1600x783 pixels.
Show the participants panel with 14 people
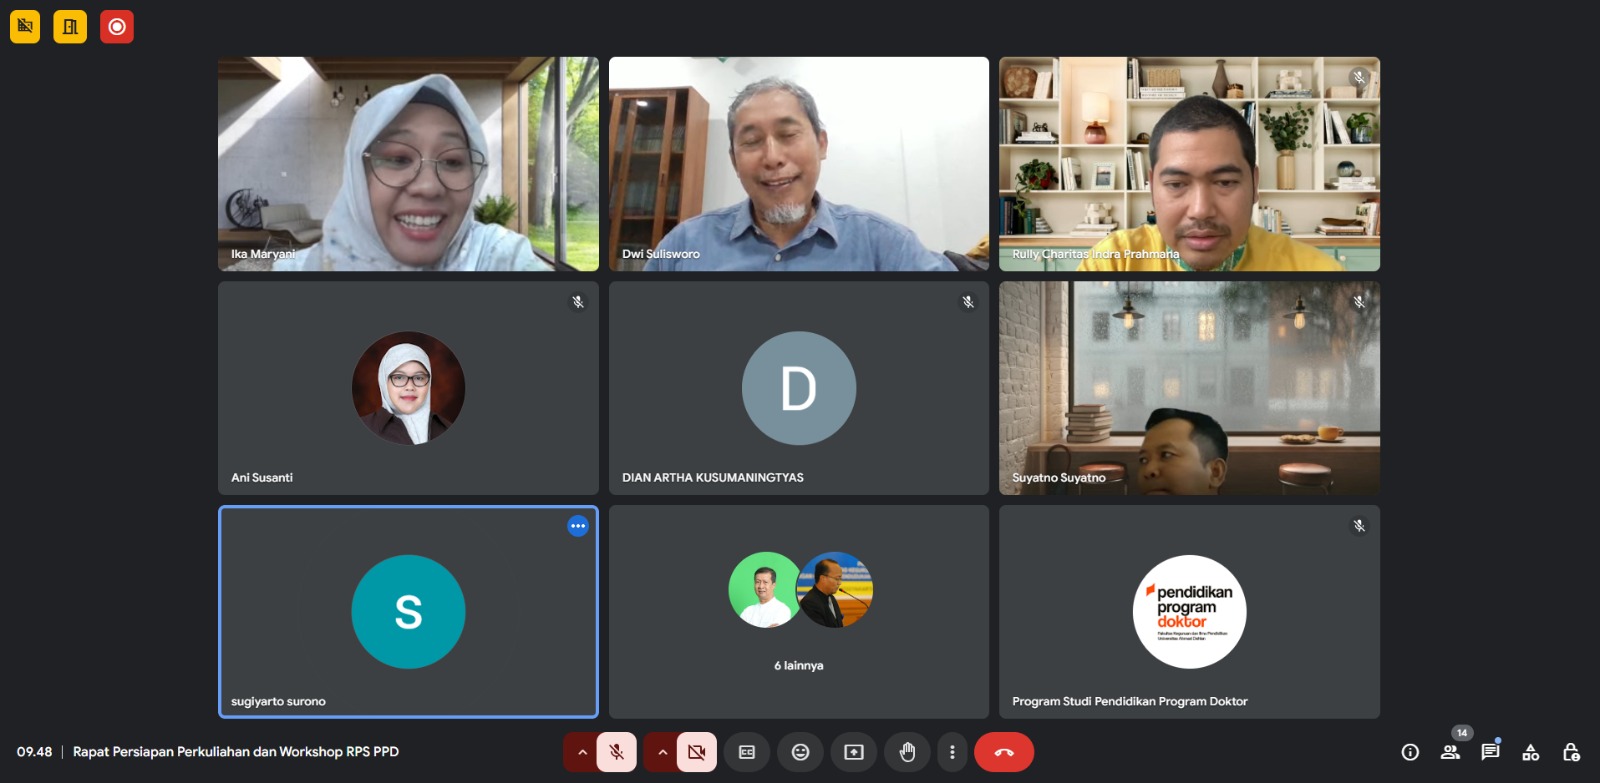click(x=1450, y=752)
